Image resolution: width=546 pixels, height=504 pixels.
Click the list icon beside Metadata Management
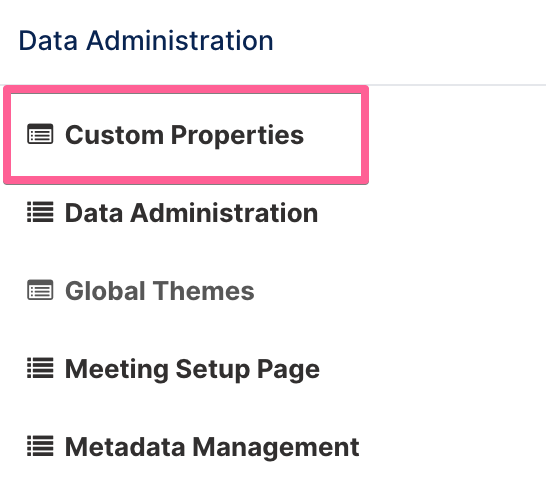[40, 446]
